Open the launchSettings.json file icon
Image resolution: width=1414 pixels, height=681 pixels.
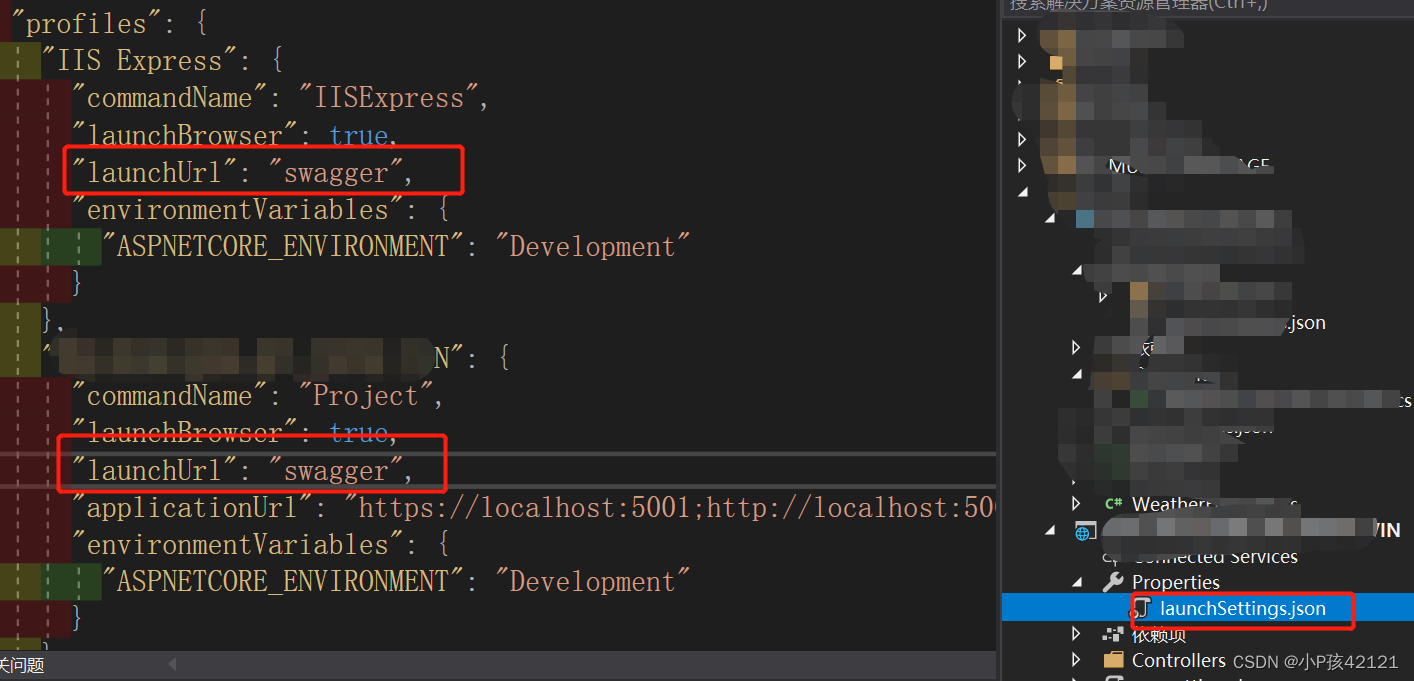[1141, 607]
